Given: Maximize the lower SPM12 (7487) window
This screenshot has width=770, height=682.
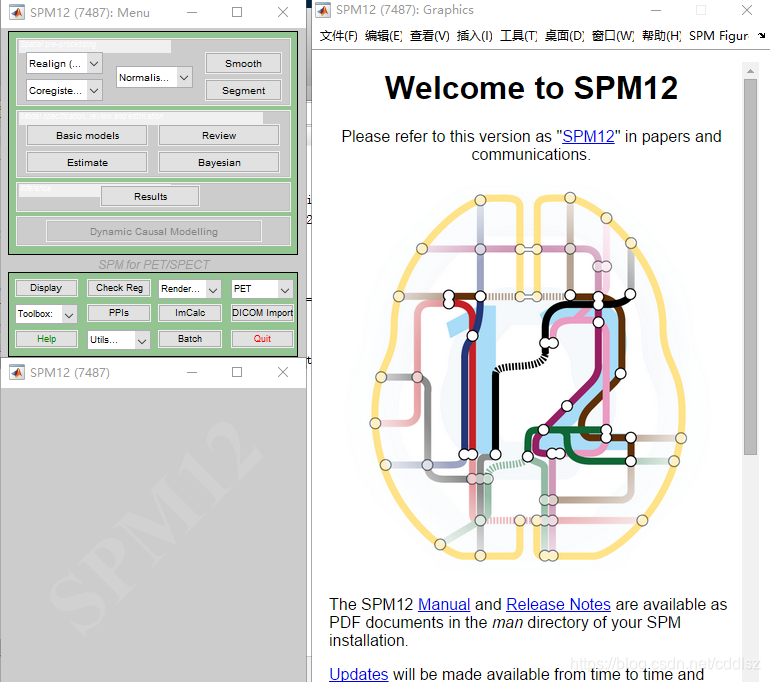Looking at the screenshot, I should (237, 372).
